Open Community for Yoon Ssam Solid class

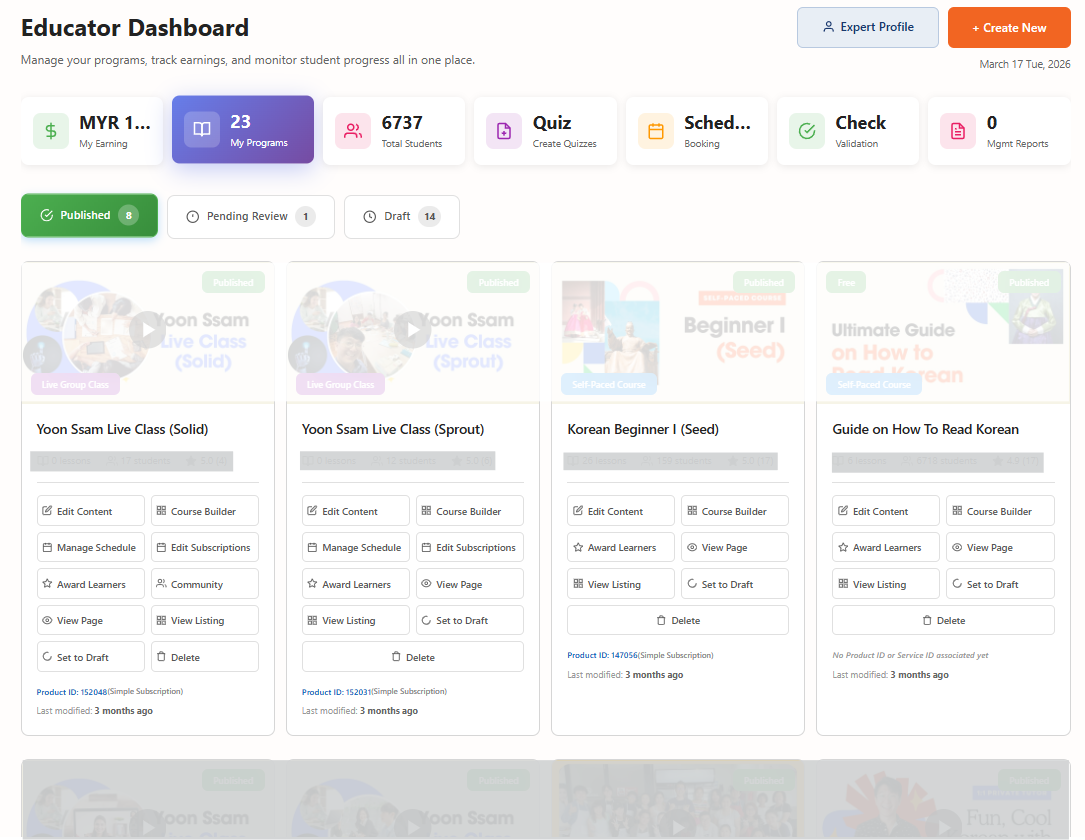pos(205,584)
